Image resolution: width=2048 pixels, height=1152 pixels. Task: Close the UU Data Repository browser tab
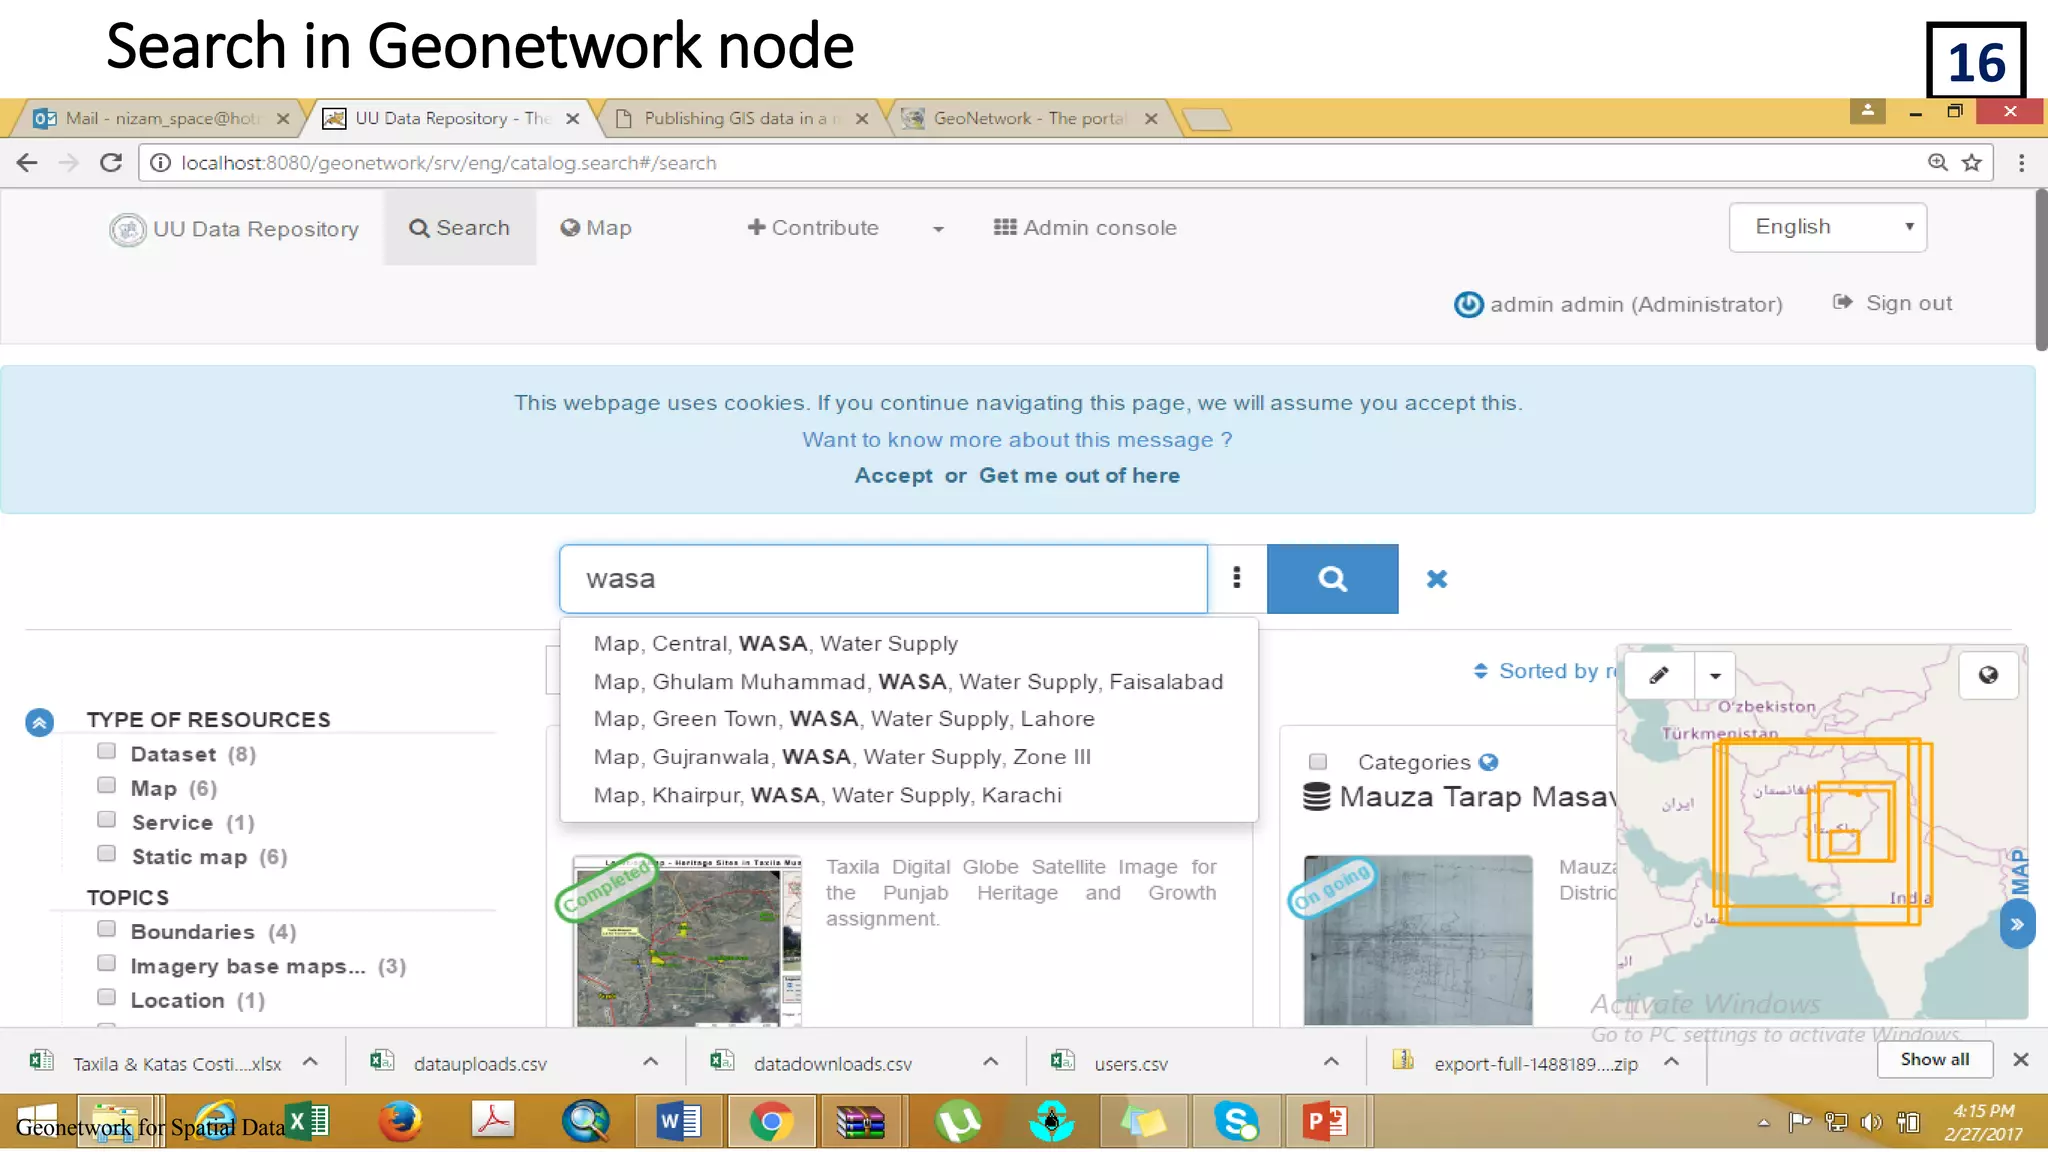click(572, 118)
